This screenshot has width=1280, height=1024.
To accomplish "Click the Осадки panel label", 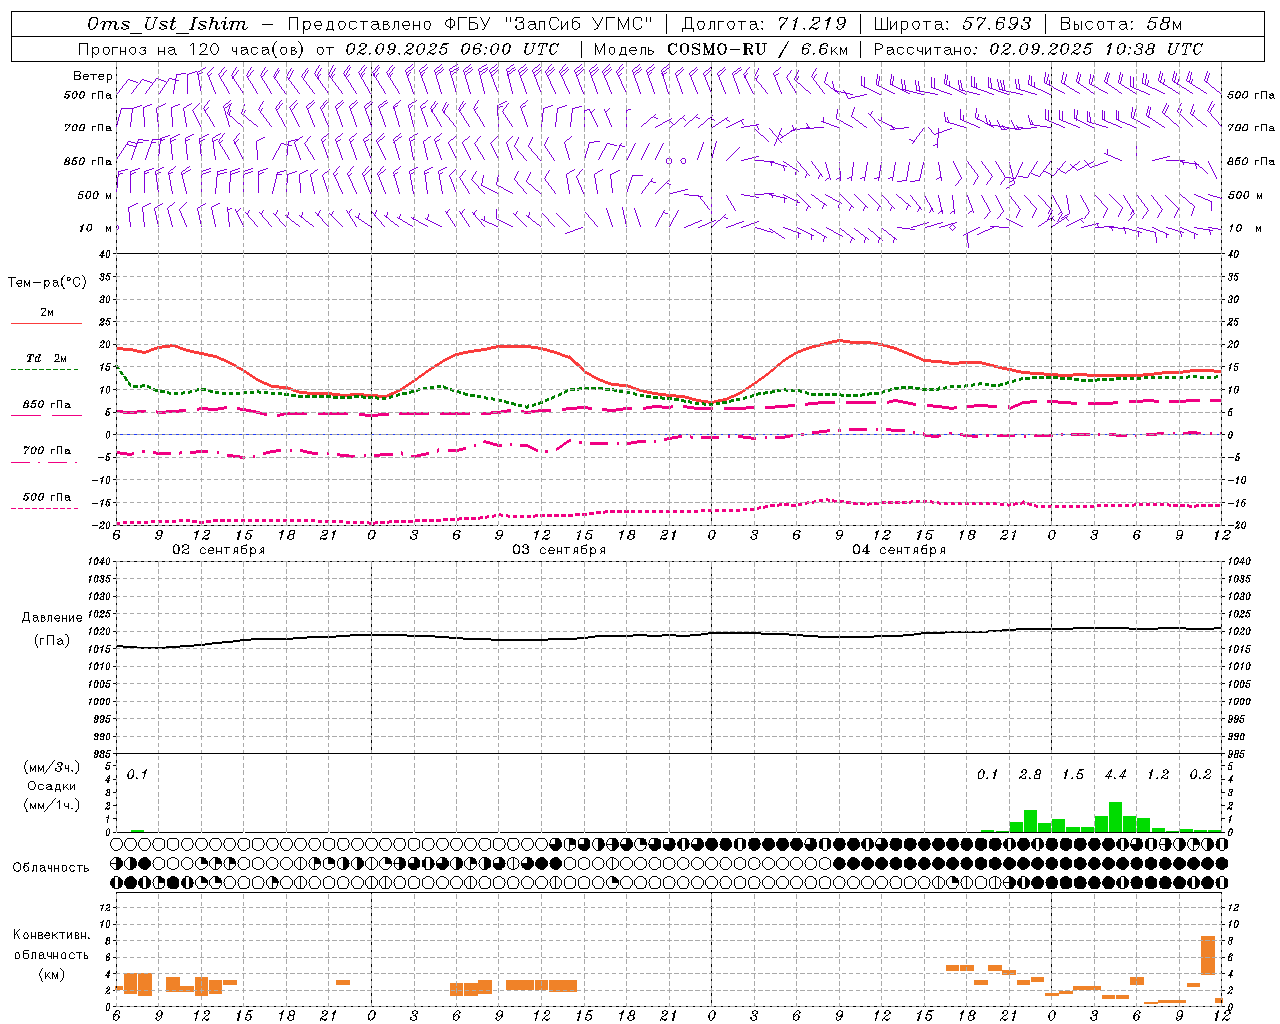I will (52, 786).
